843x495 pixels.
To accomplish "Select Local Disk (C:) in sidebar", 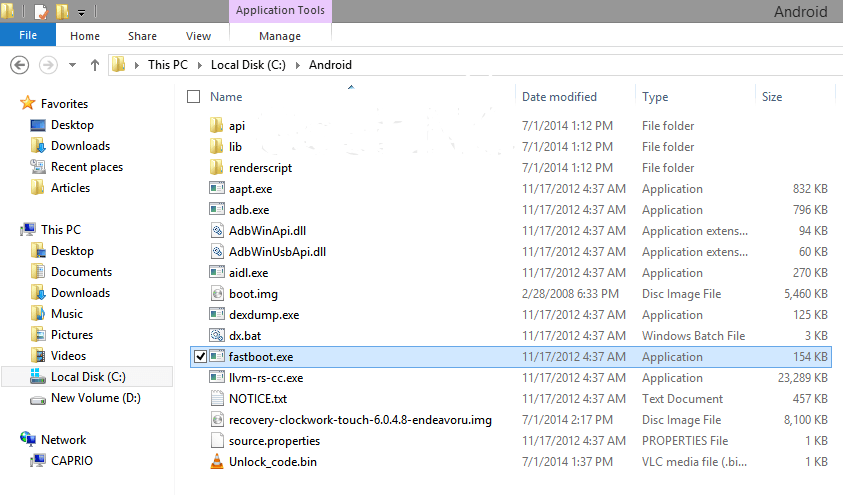I will click(88, 377).
